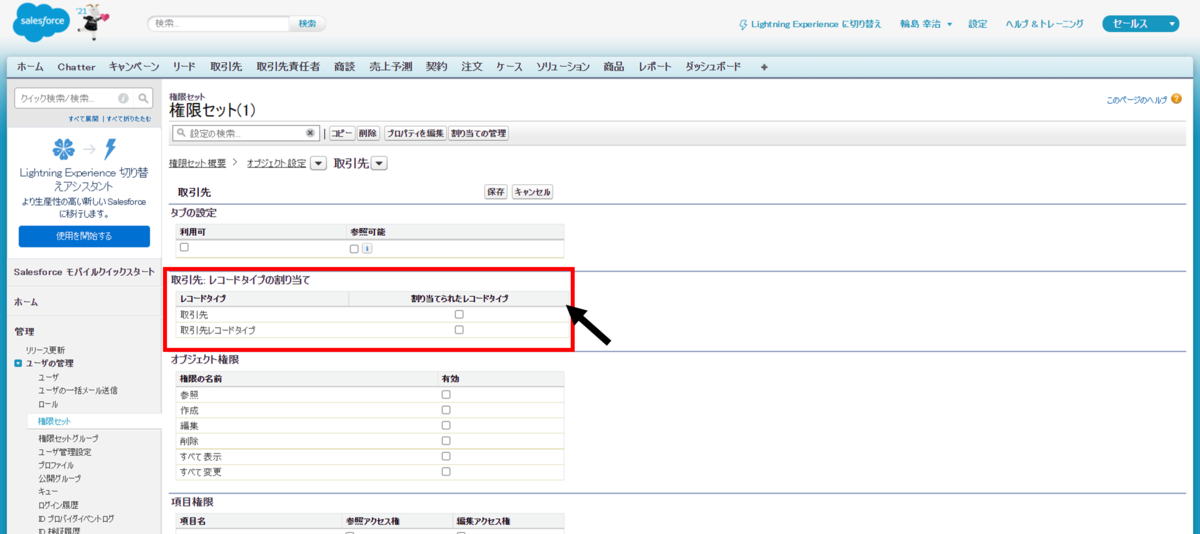Image resolution: width=1200 pixels, height=534 pixels.
Task: Select プロファイル in the sidebar tree
Action: tap(56, 465)
